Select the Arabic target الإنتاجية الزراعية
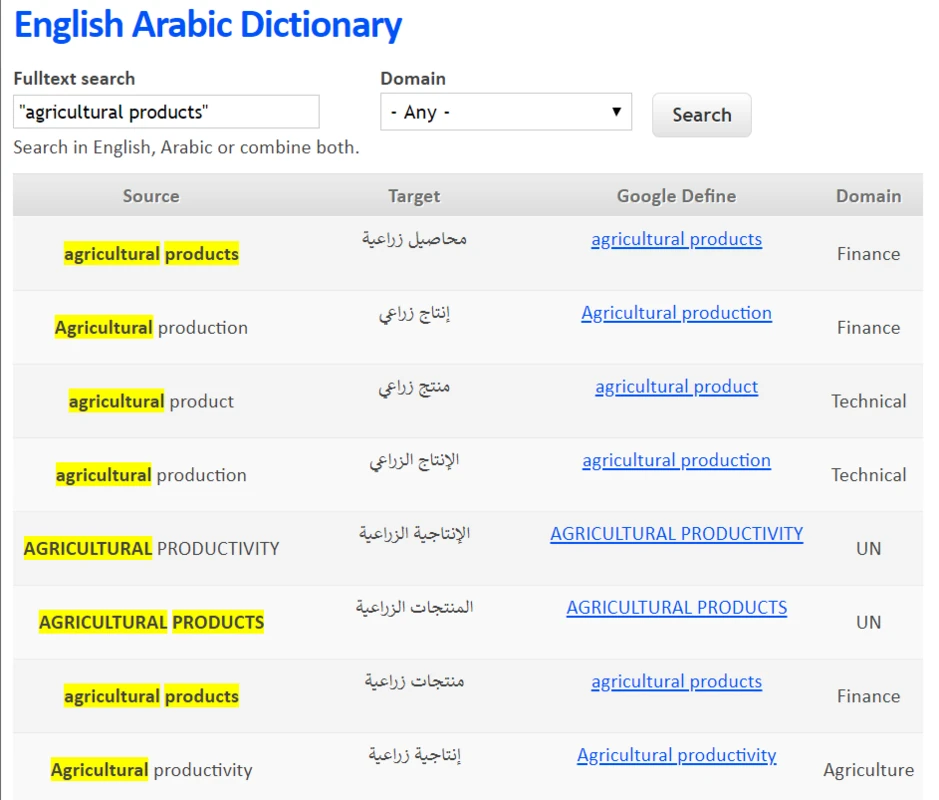 [x=414, y=534]
